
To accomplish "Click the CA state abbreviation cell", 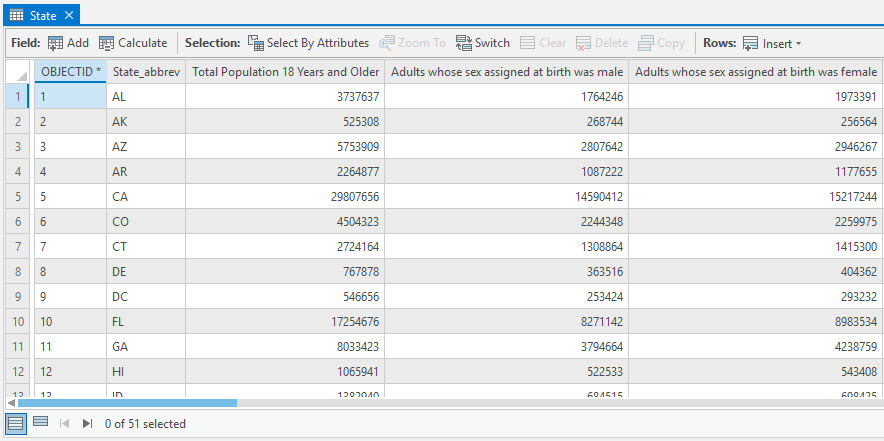I will [145, 197].
